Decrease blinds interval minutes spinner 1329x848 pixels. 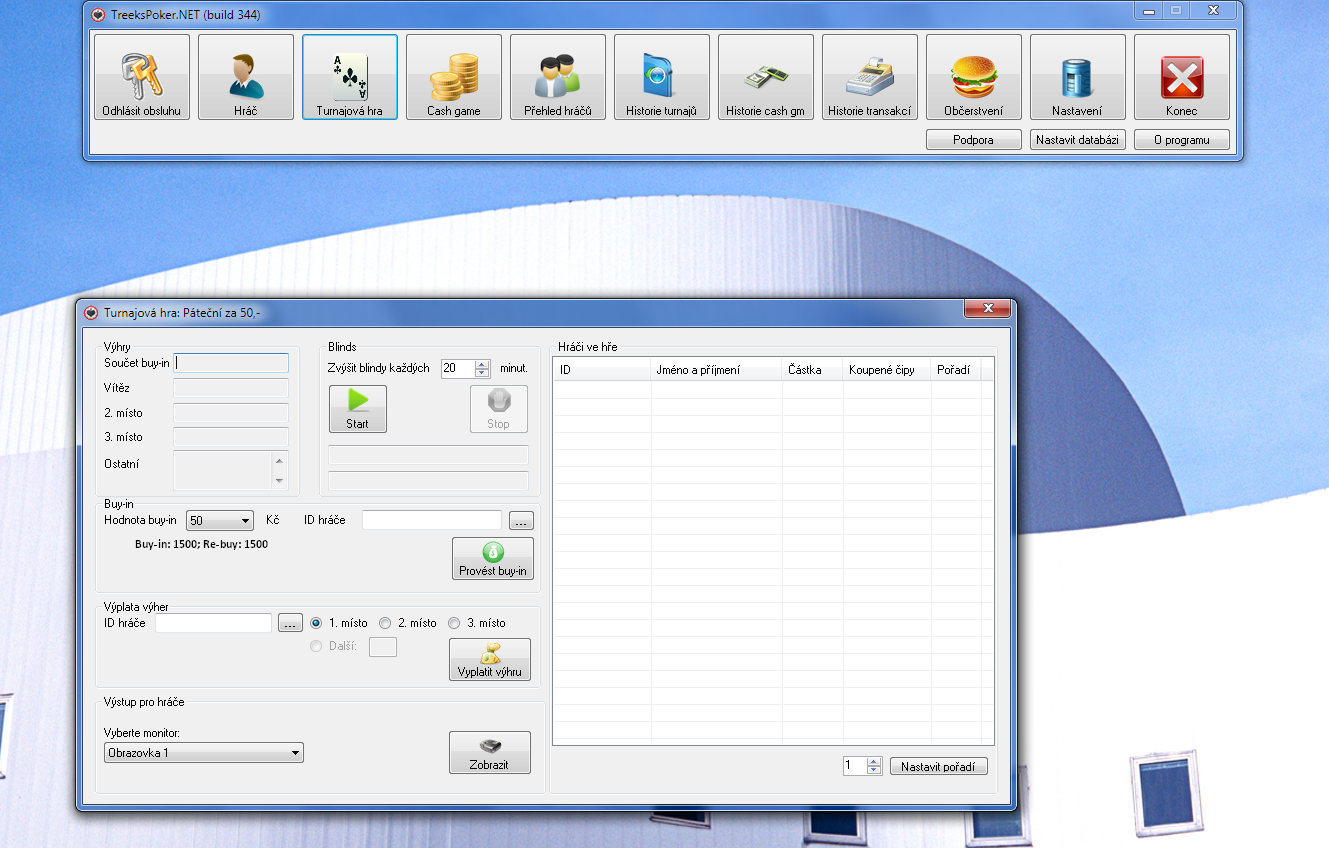tap(482, 373)
